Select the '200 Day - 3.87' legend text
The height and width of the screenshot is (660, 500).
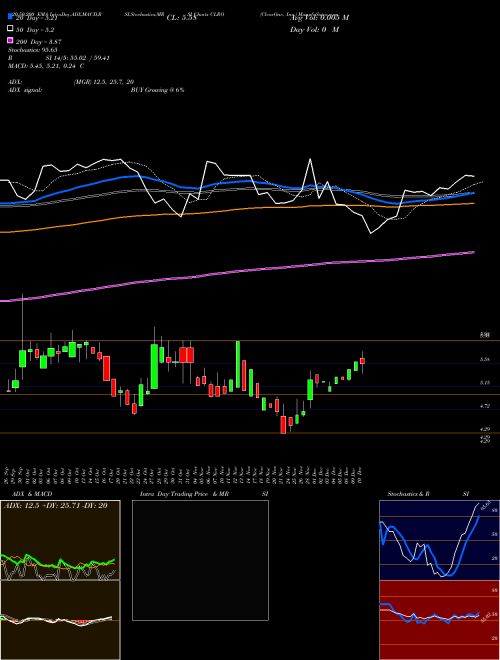click(x=38, y=42)
